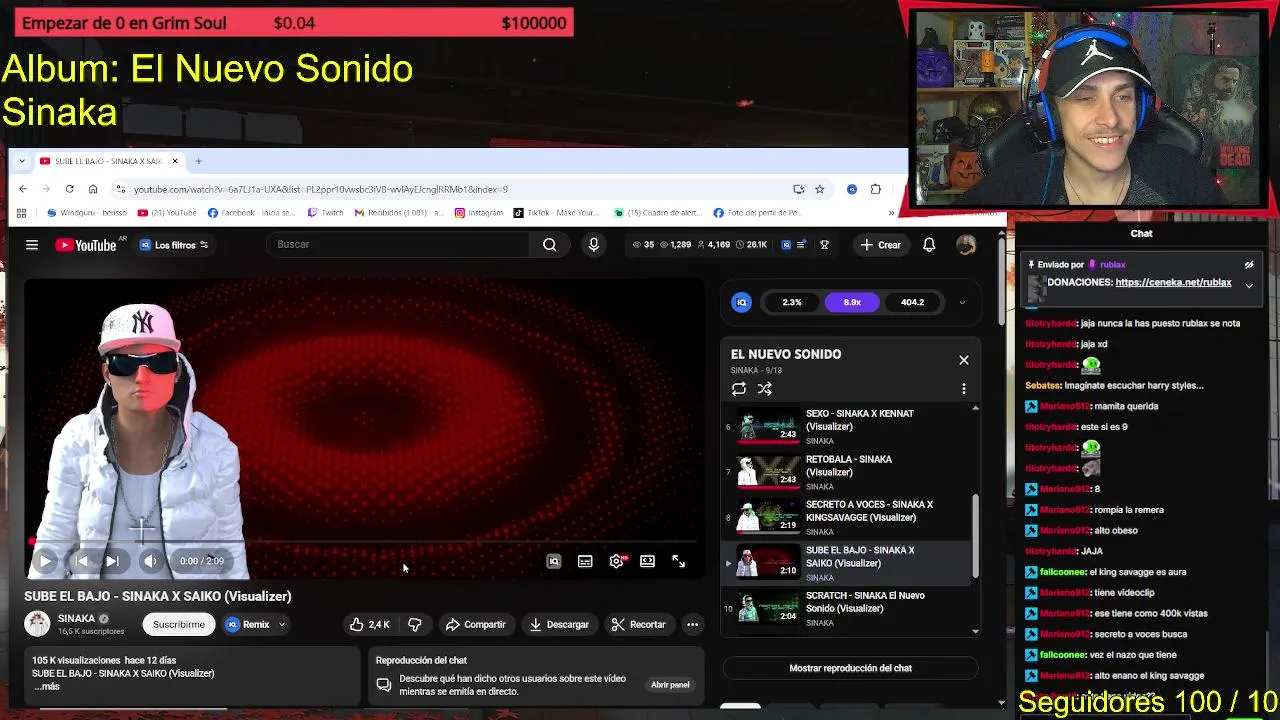Open YouTube hamburger guide menu

32,245
